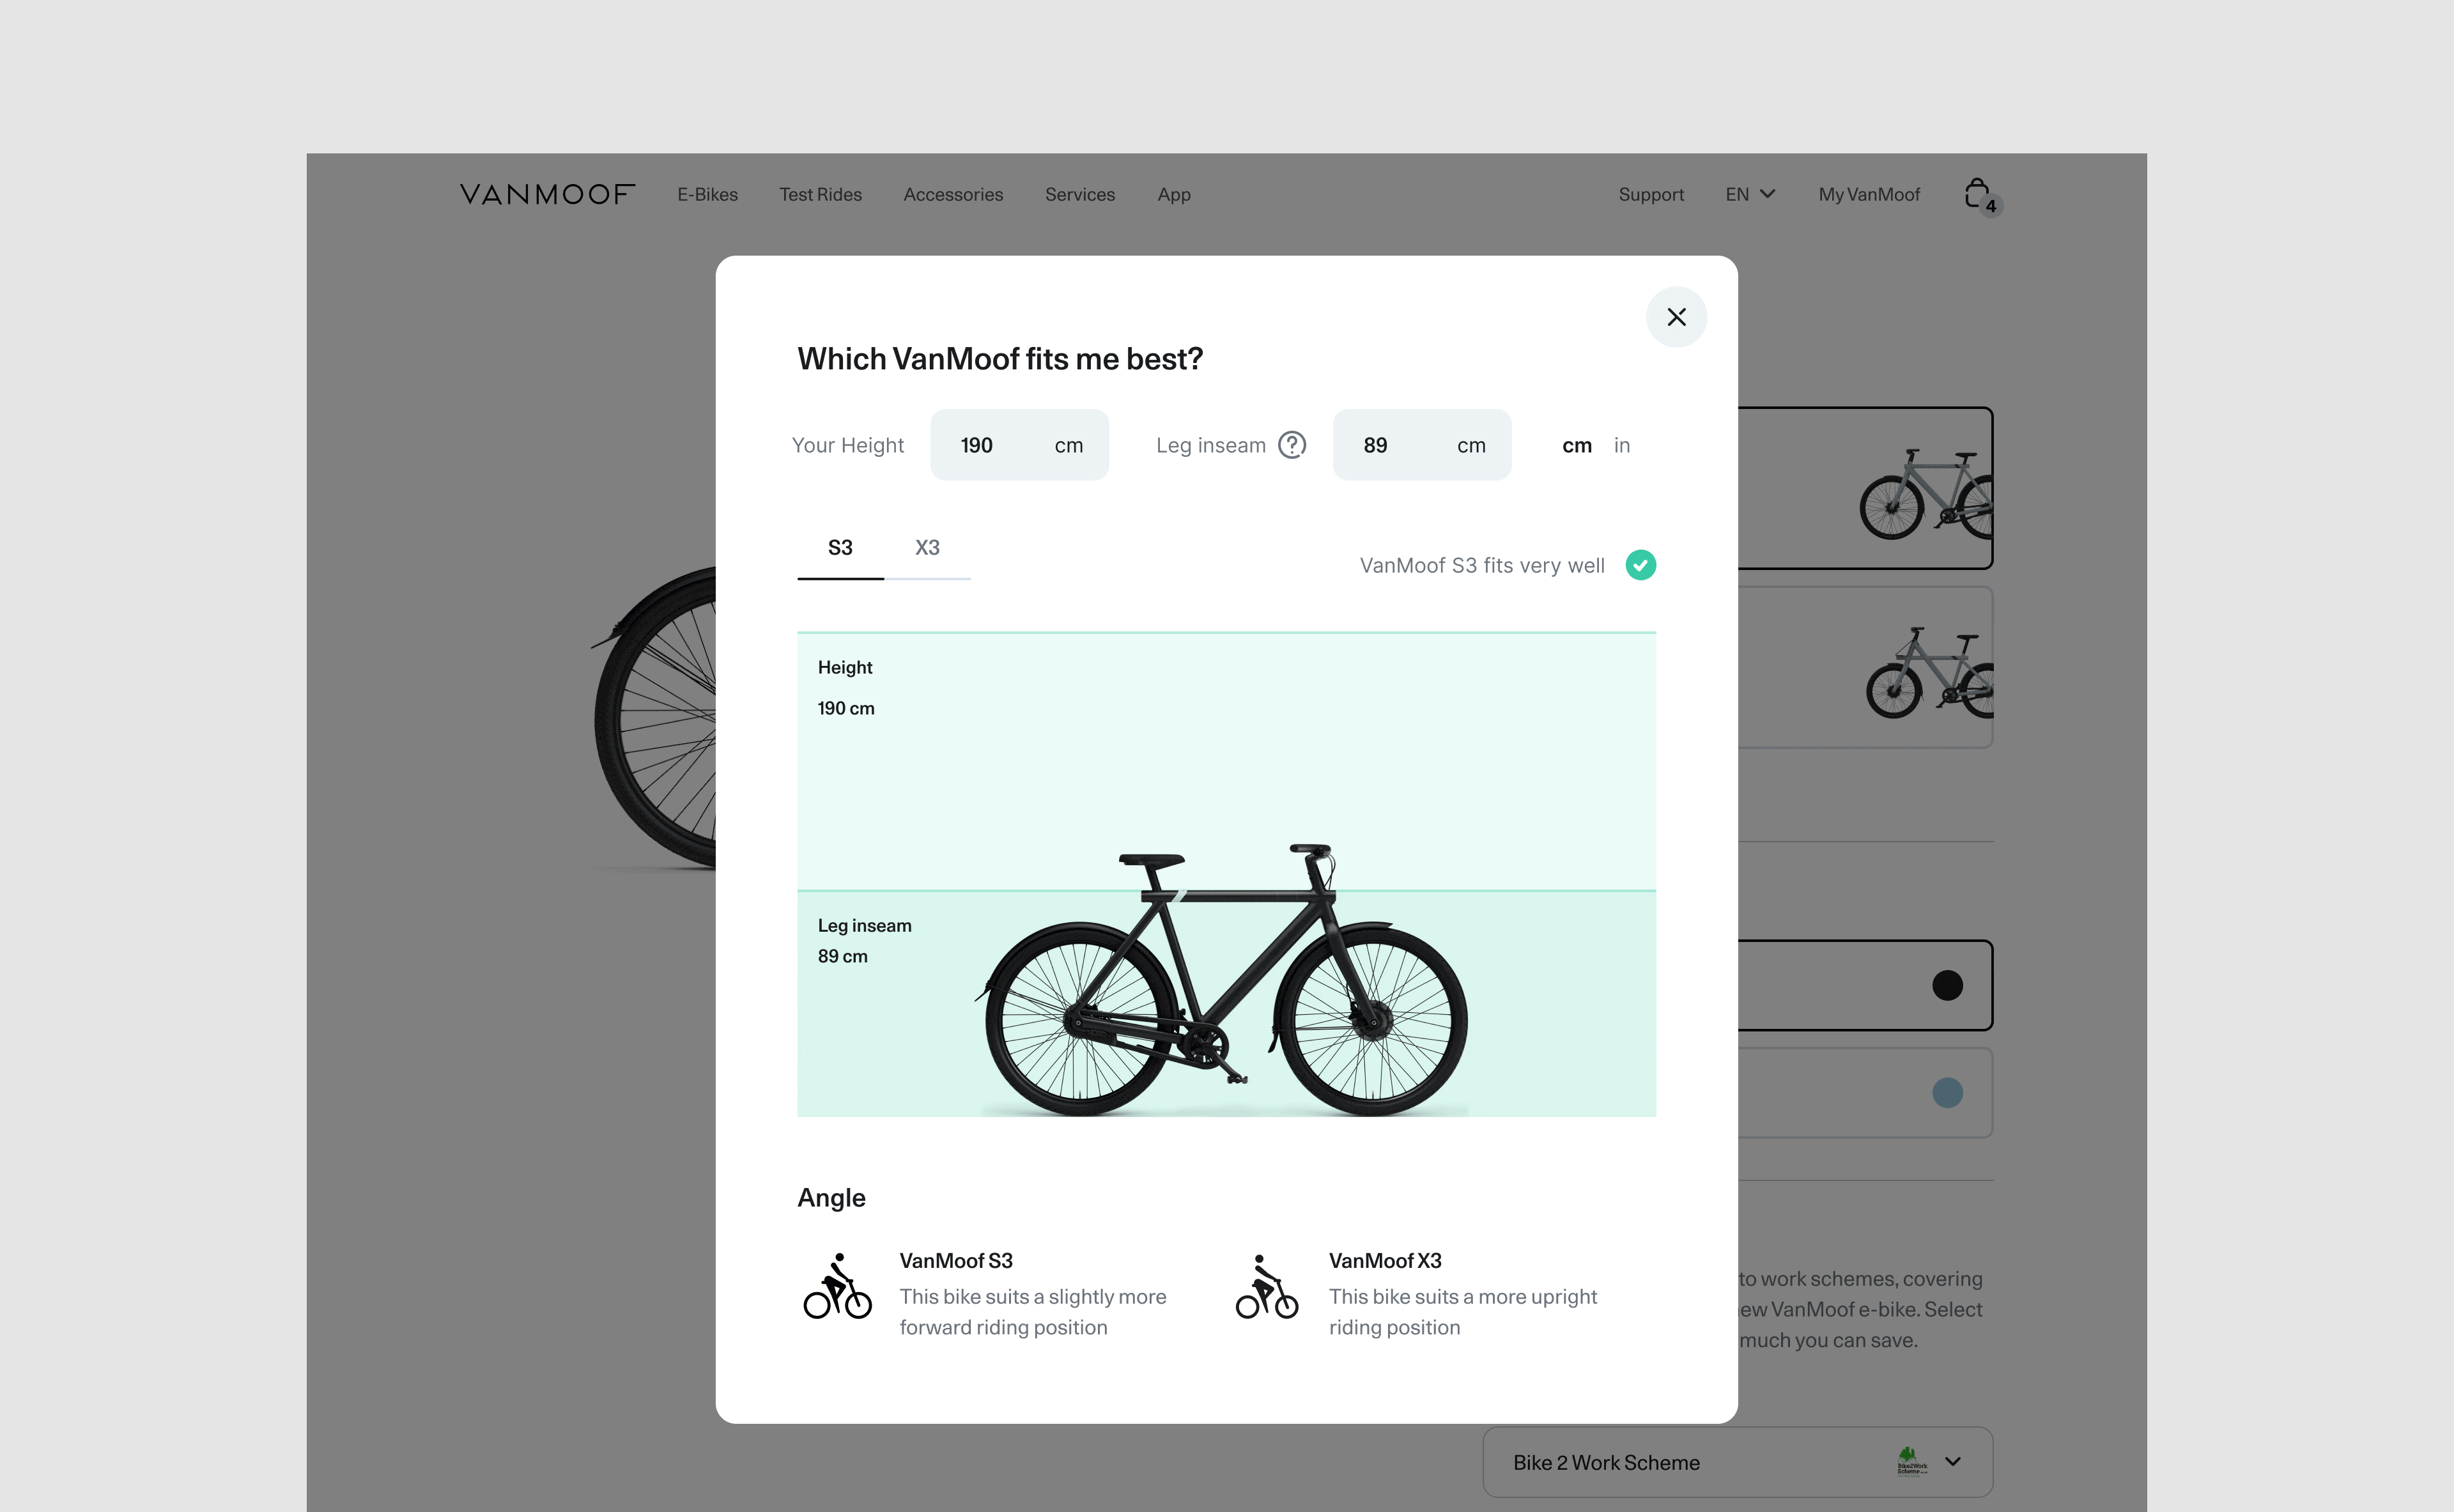Click the VANMOOF logo
The height and width of the screenshot is (1512, 2454).
(547, 194)
